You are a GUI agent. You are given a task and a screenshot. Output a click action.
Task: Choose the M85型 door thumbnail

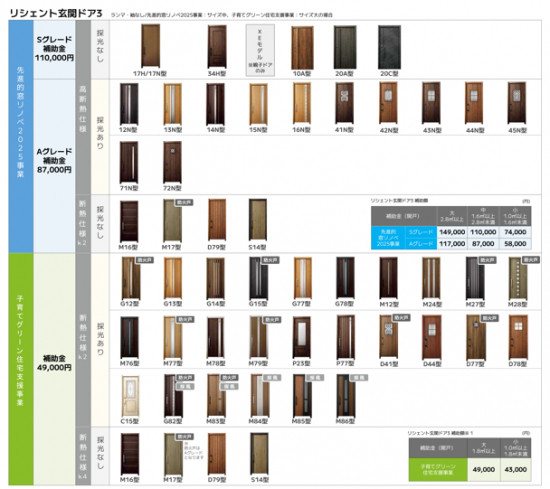302,396
